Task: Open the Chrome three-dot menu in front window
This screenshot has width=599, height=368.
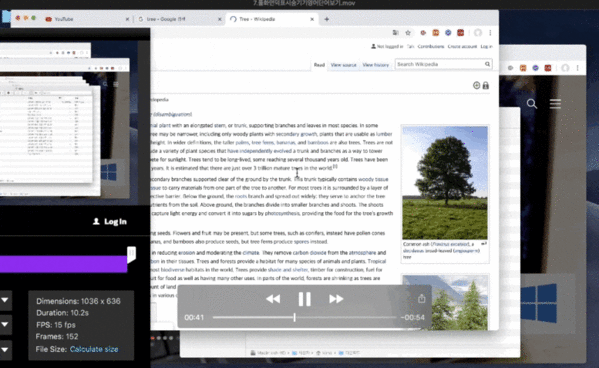Action: [x=490, y=33]
